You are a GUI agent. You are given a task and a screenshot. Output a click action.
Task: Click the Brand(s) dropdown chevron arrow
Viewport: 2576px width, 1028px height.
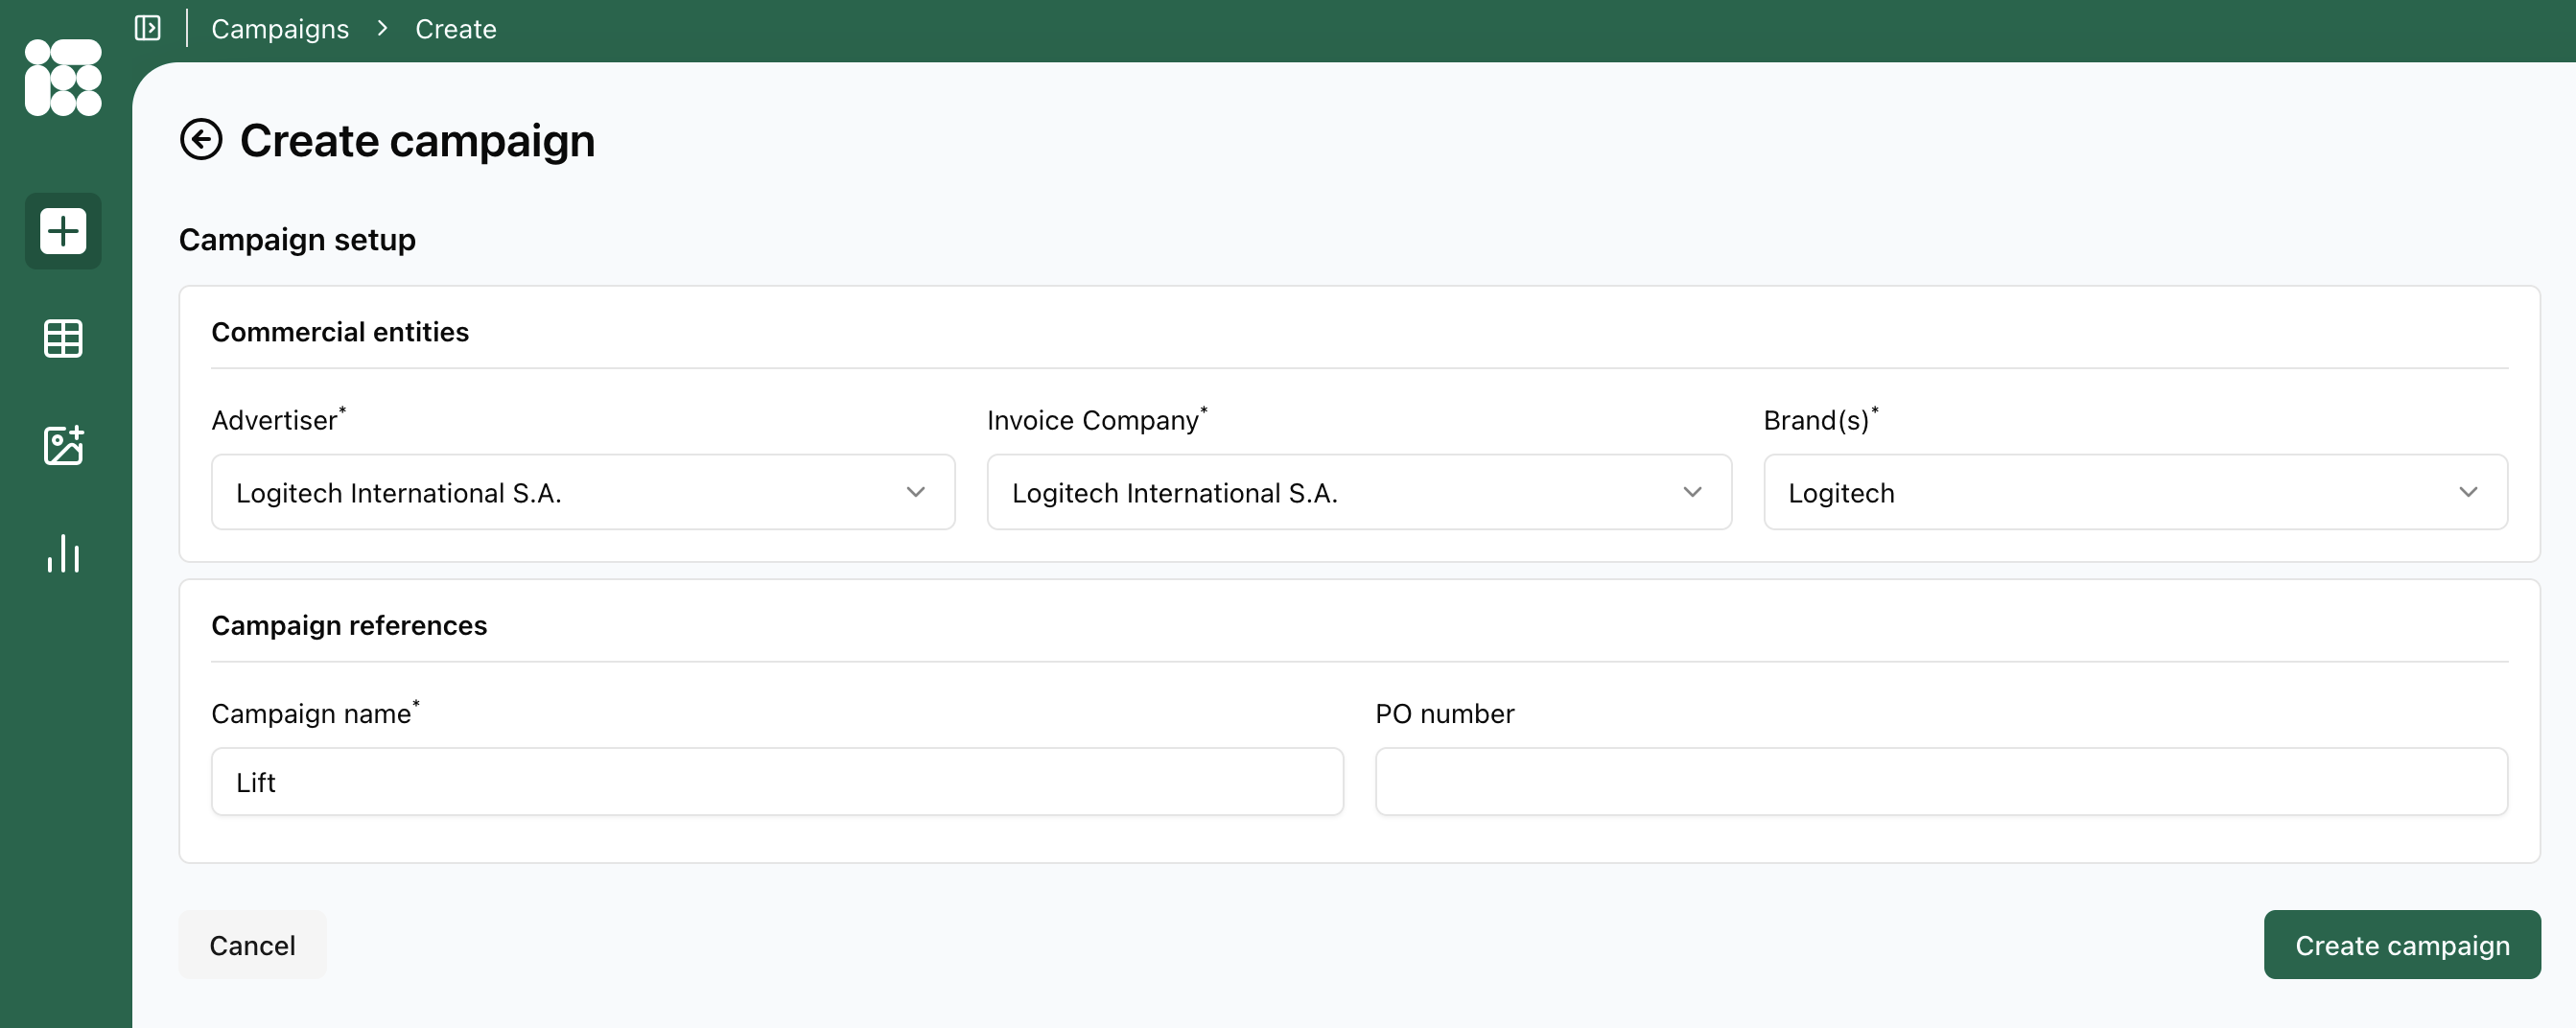point(2468,492)
